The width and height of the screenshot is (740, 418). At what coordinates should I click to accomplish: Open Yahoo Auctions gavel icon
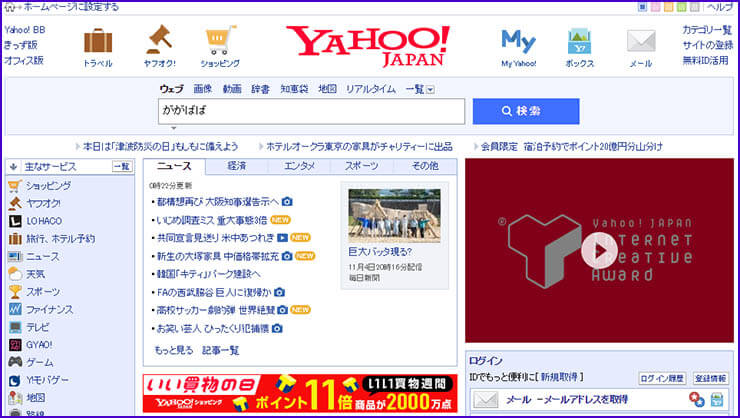pyautogui.click(x=159, y=39)
